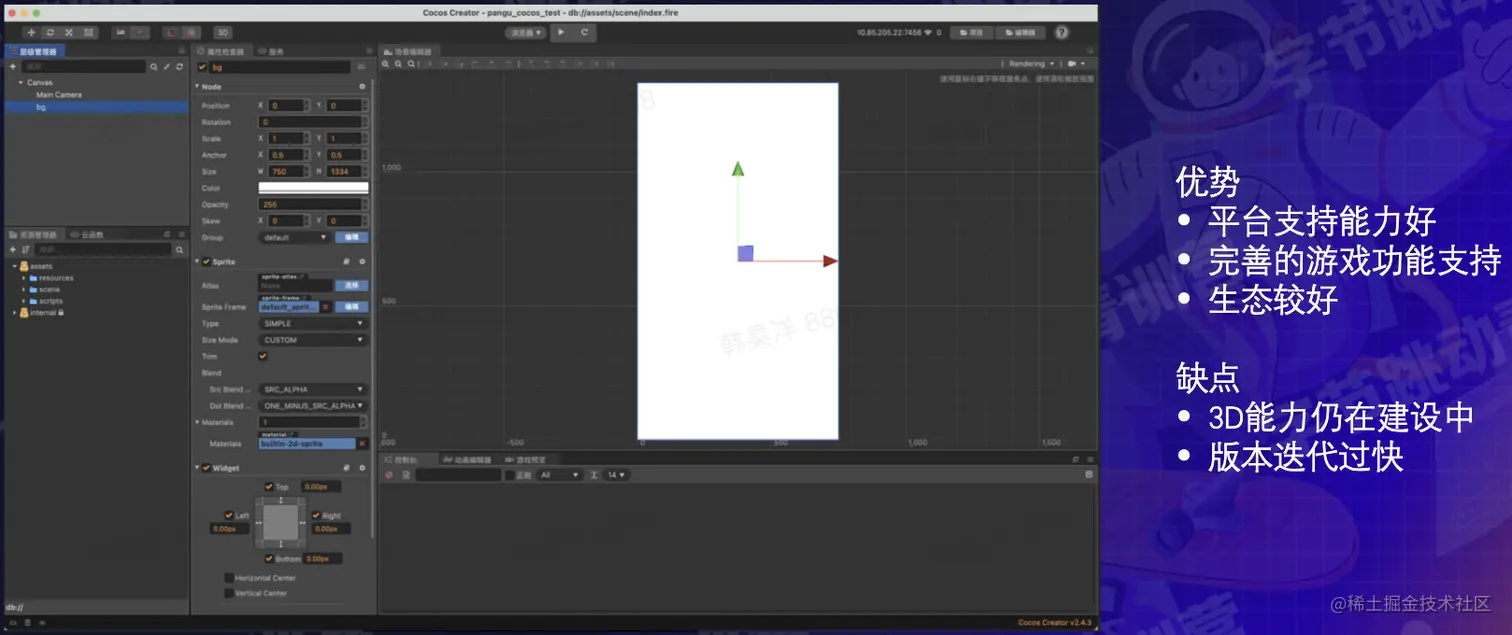The height and width of the screenshot is (635, 1512).
Task: Click the hierarchy search input field
Action: point(84,67)
